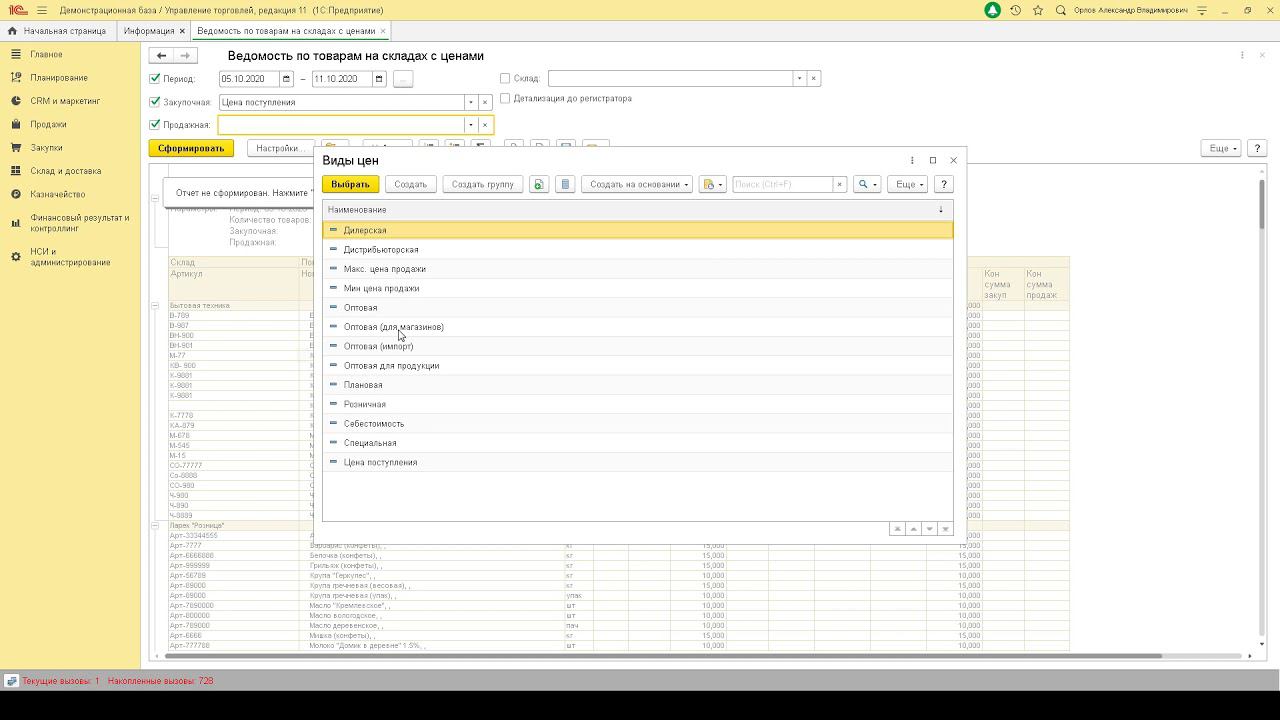Viewport: 1280px width, 720px height.
Task: Open the Еще menu in the Виды цен dialog
Action: [908, 184]
